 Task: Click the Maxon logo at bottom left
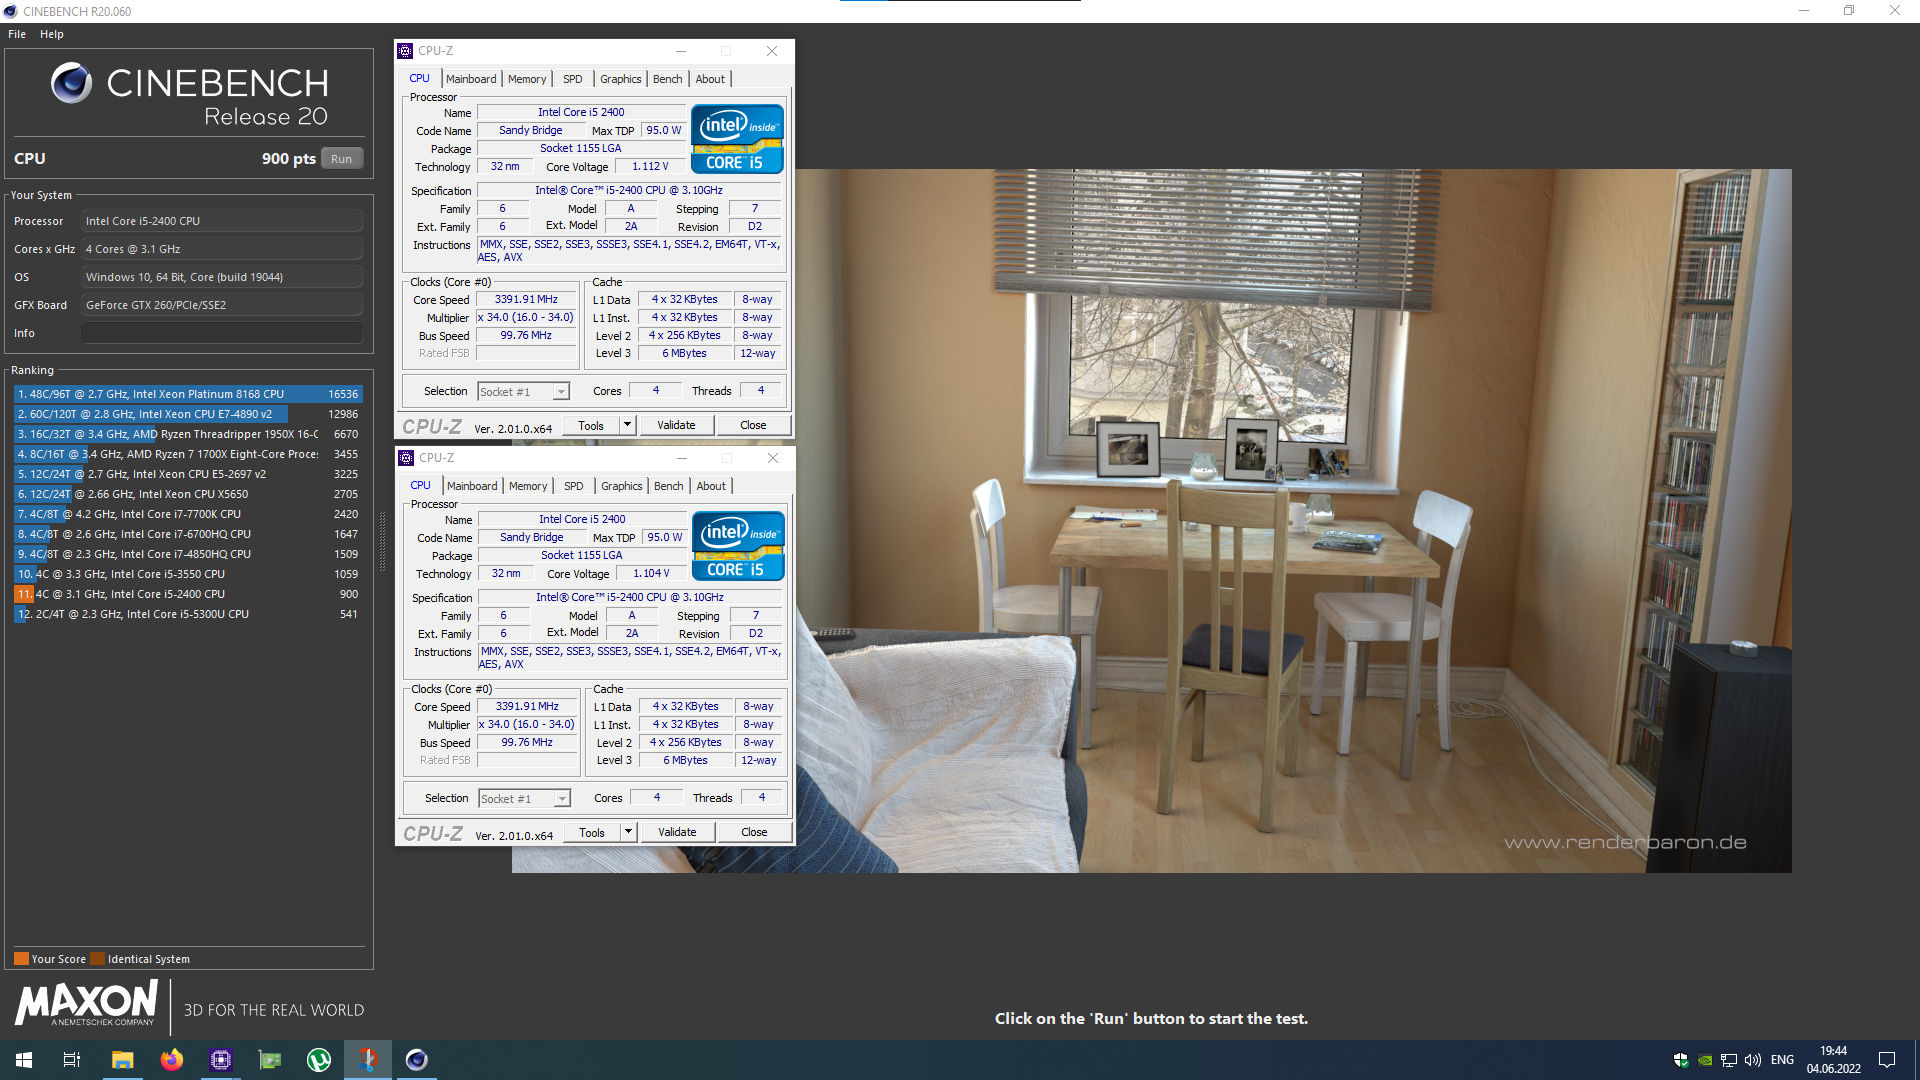pyautogui.click(x=86, y=1003)
